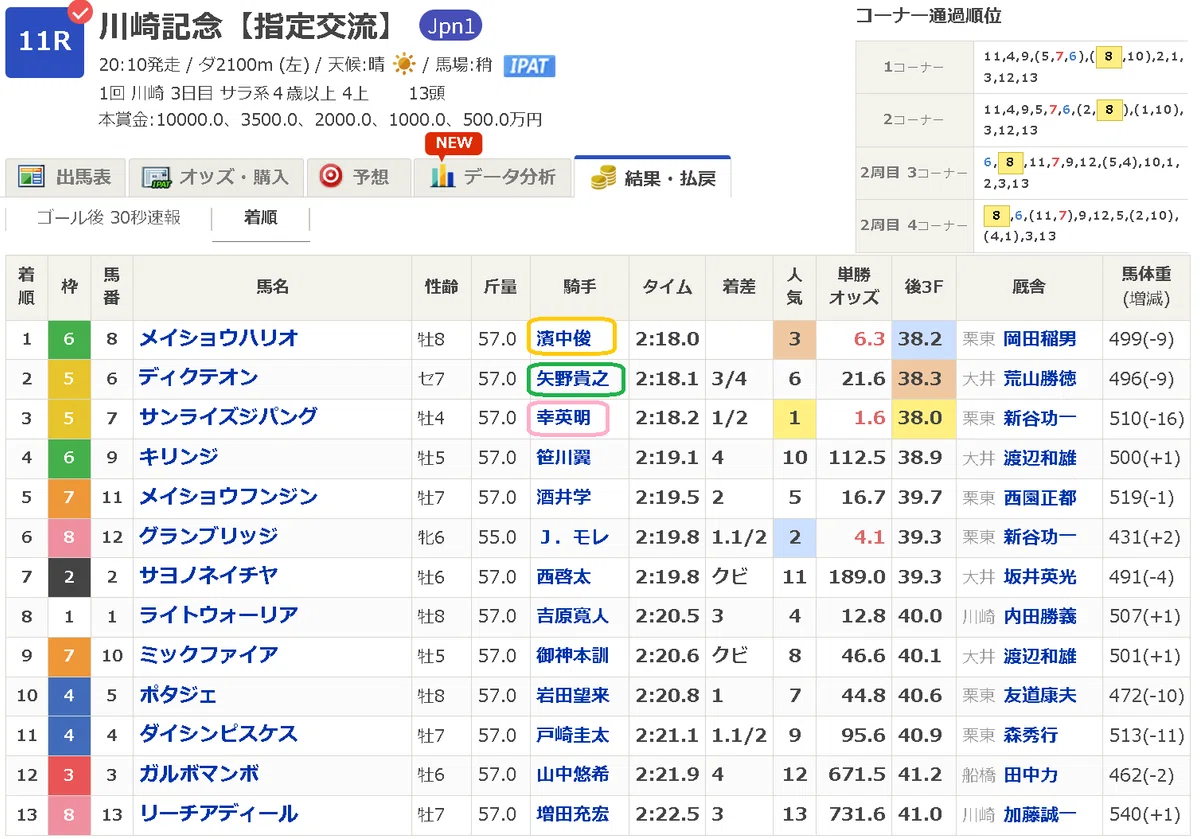The width and height of the screenshot is (1200, 839).
Task: Open jockey 濱中俊 profile
Action: pyautogui.click(x=564, y=339)
